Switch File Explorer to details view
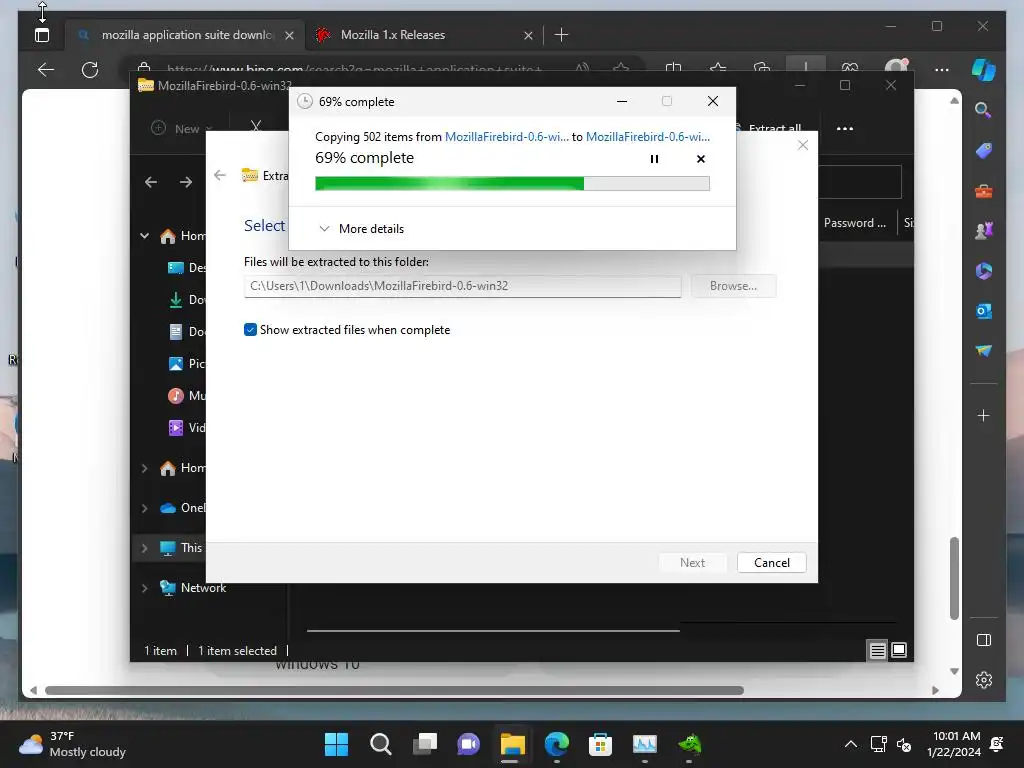Image resolution: width=1024 pixels, height=768 pixels. tap(878, 650)
